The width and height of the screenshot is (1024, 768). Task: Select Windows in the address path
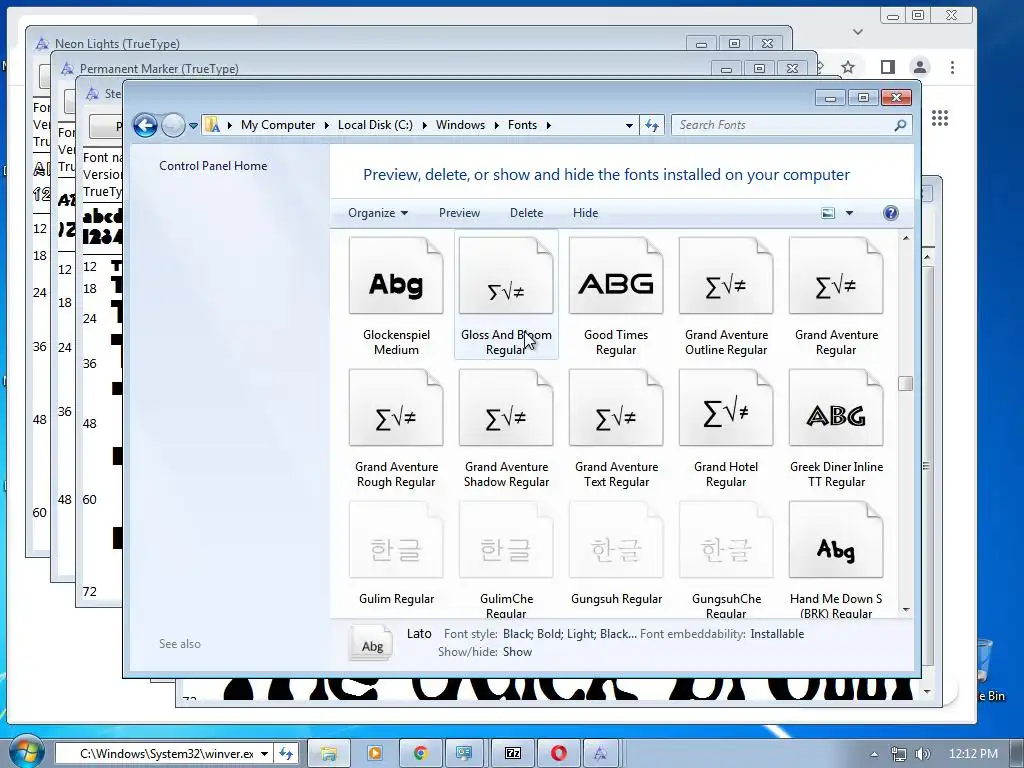point(460,125)
